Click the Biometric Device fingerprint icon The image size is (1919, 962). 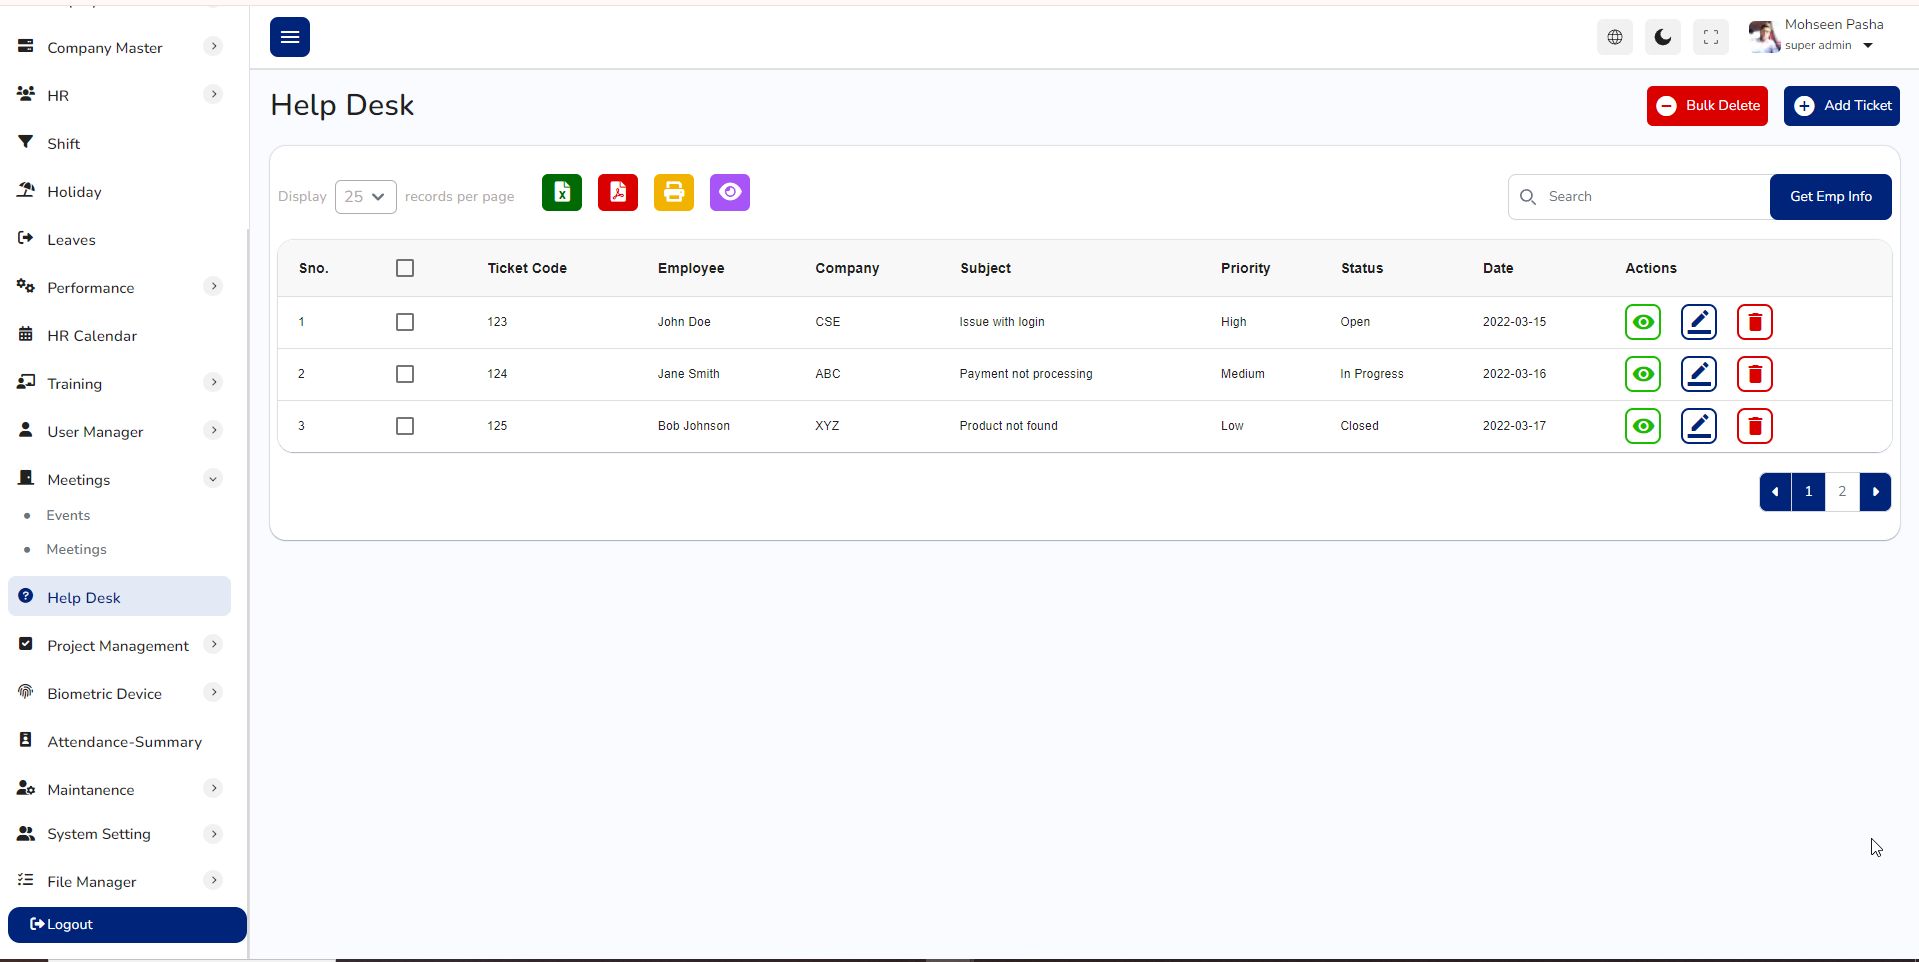coord(26,692)
